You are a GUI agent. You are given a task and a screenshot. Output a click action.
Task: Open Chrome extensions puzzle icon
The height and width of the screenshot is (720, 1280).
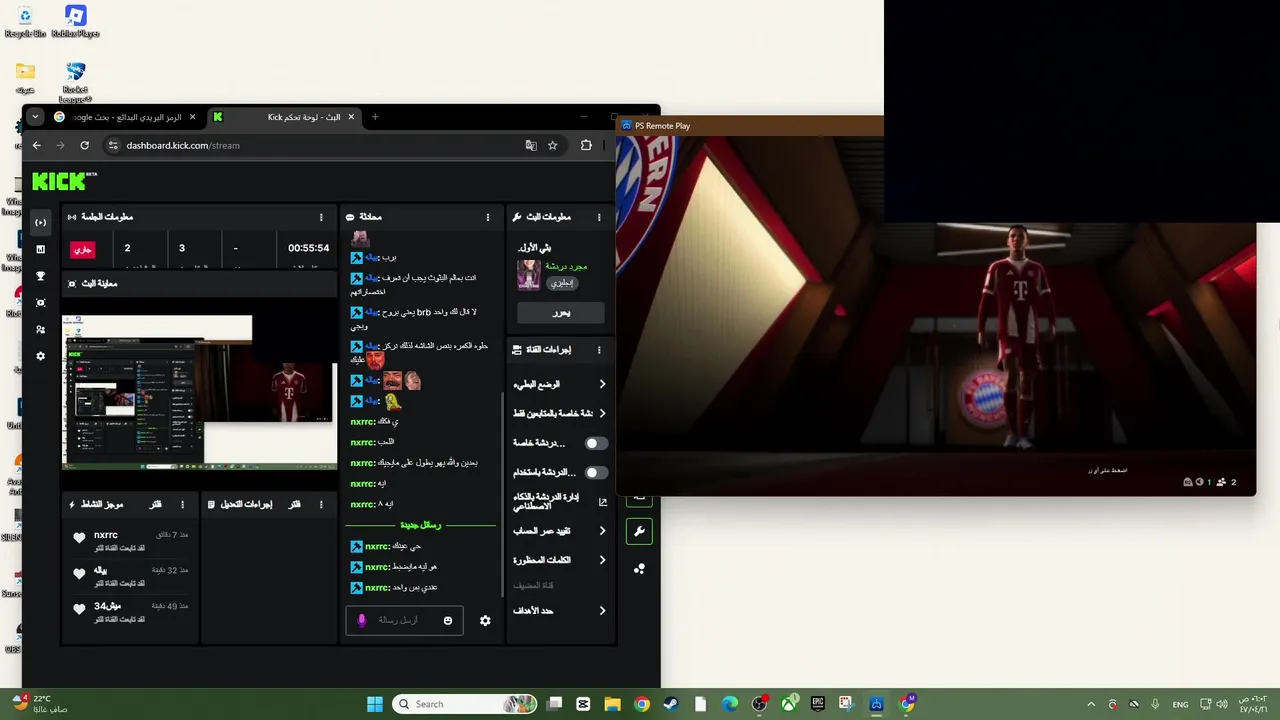tap(586, 145)
